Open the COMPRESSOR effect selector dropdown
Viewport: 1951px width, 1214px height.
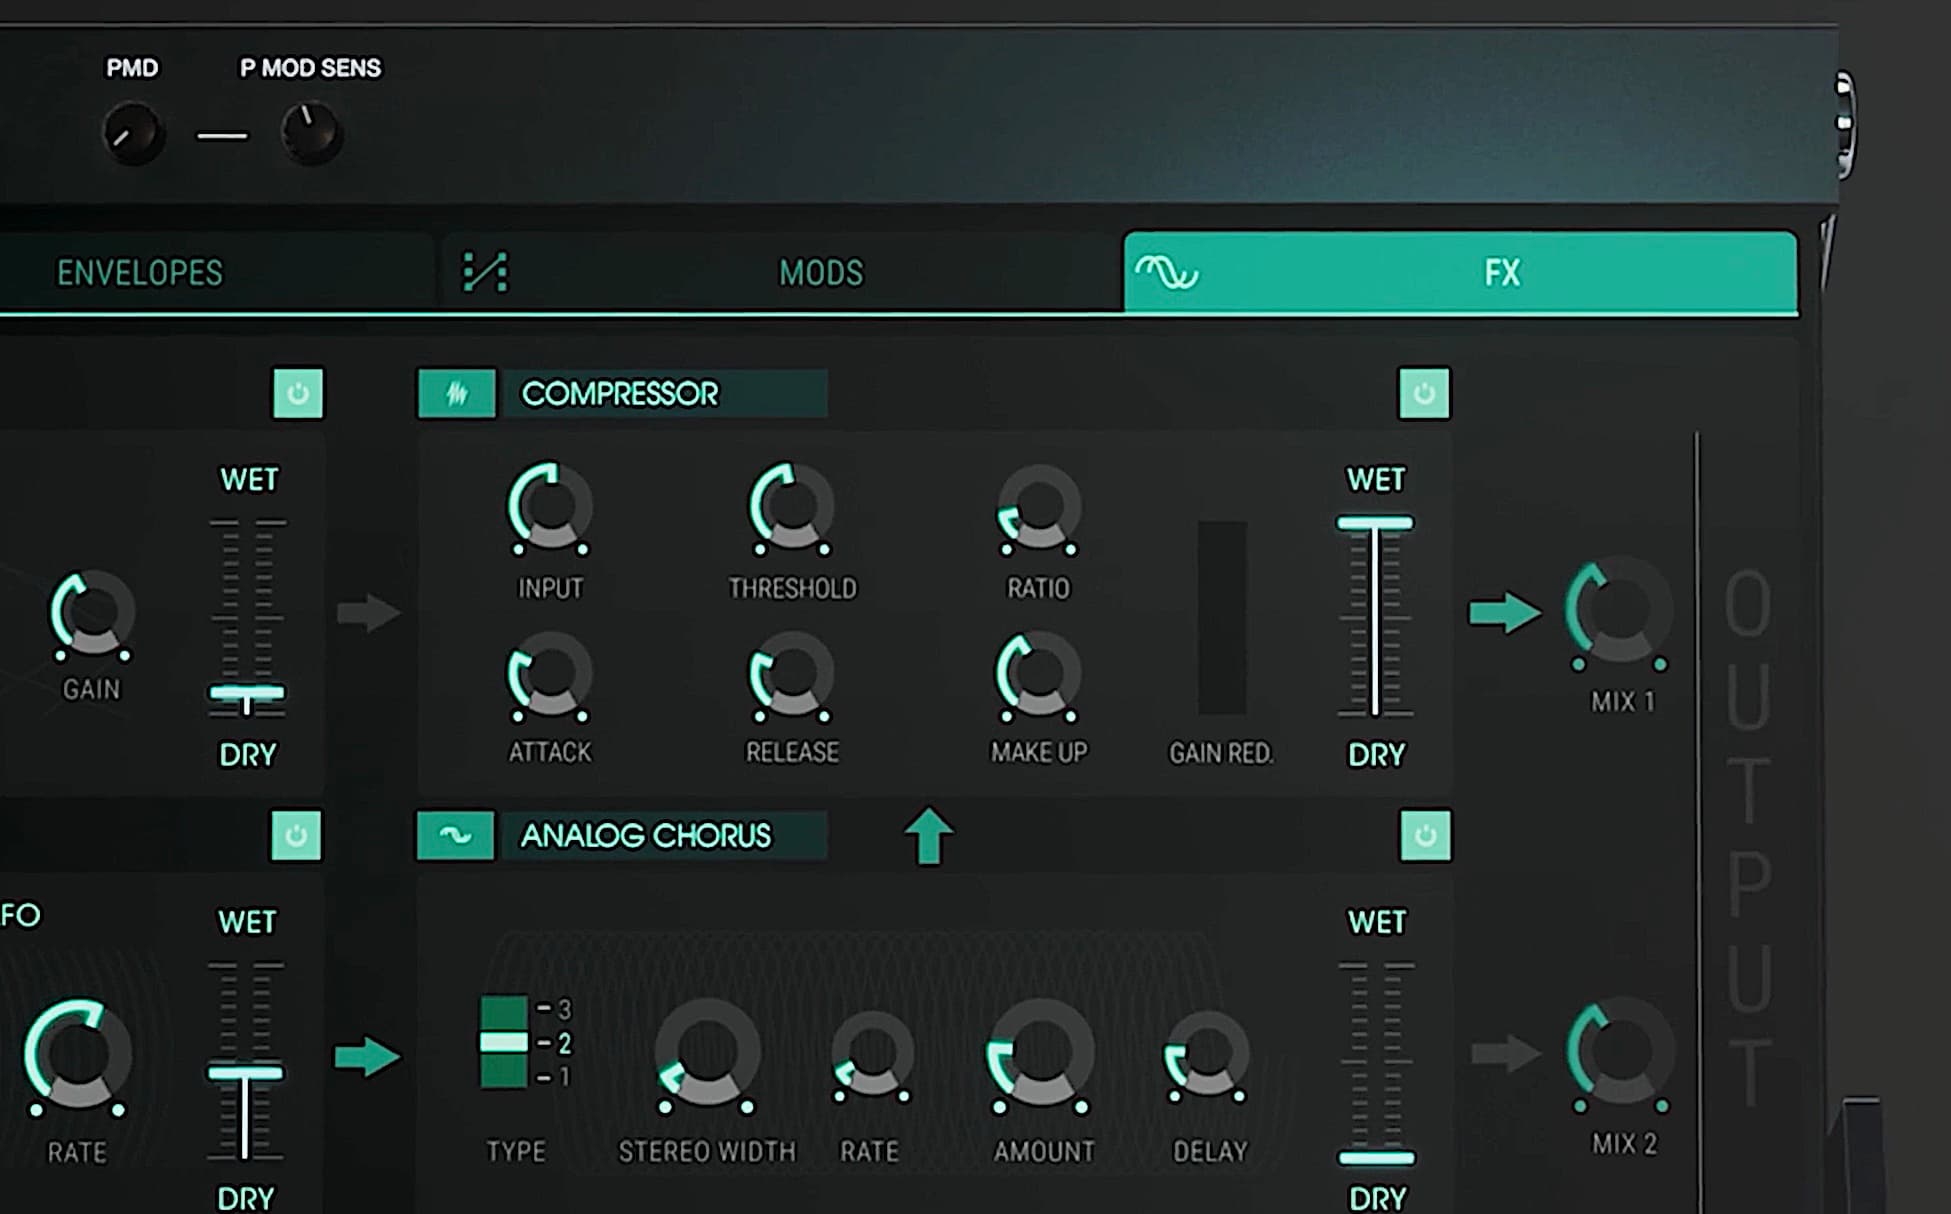[x=664, y=393]
